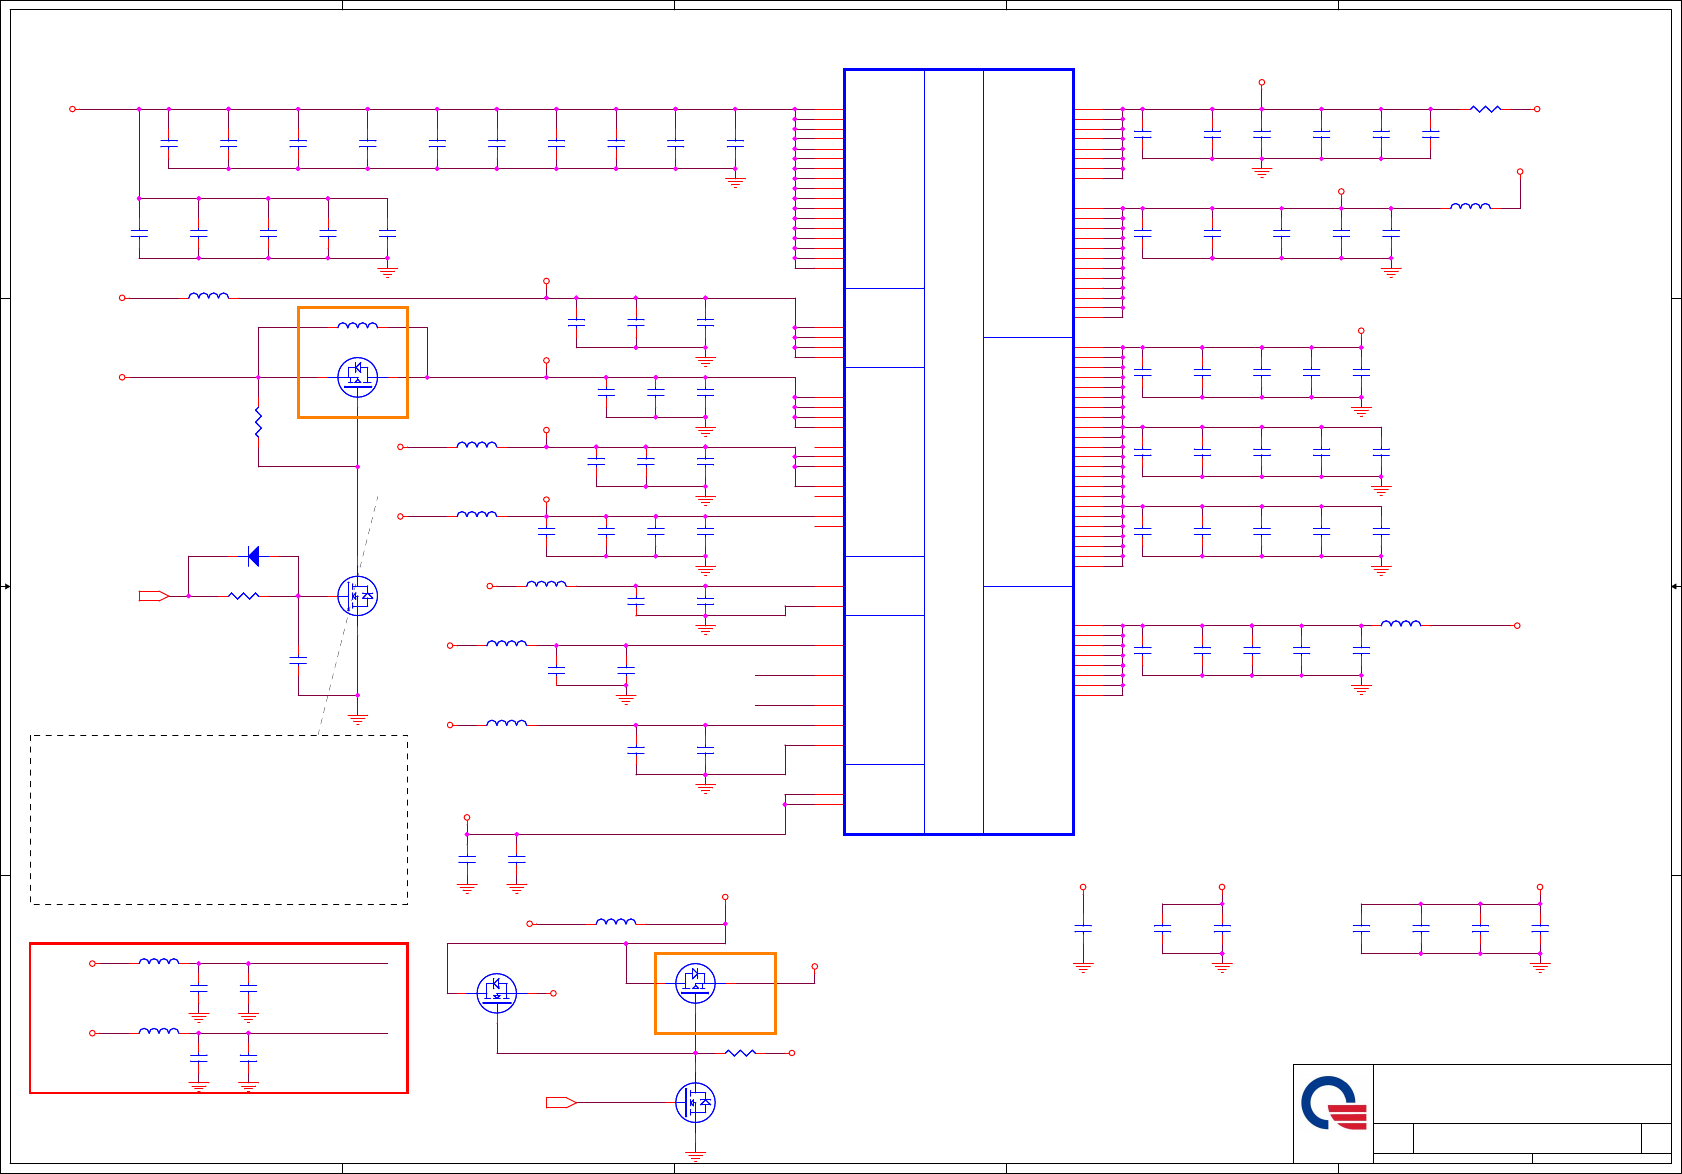The image size is (1682, 1174).
Task: Select the MOSFET inside the lower orange box
Action: pos(695,983)
